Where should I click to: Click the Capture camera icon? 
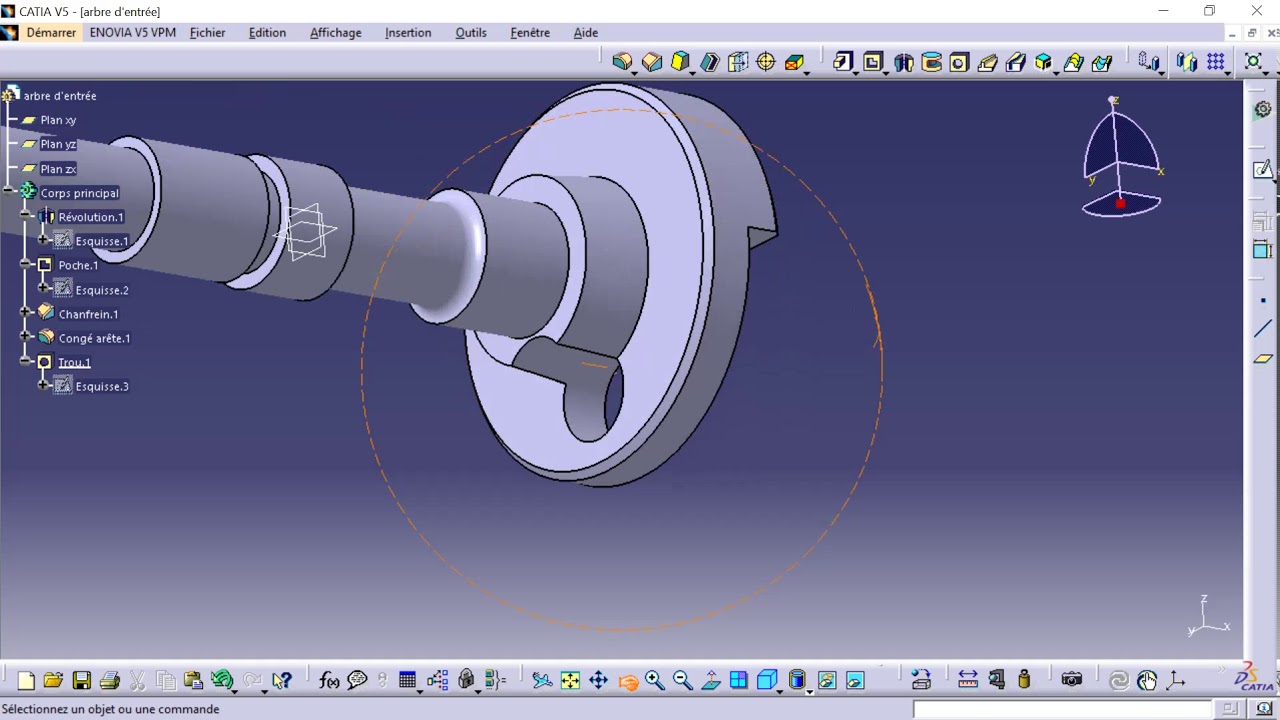1072,681
